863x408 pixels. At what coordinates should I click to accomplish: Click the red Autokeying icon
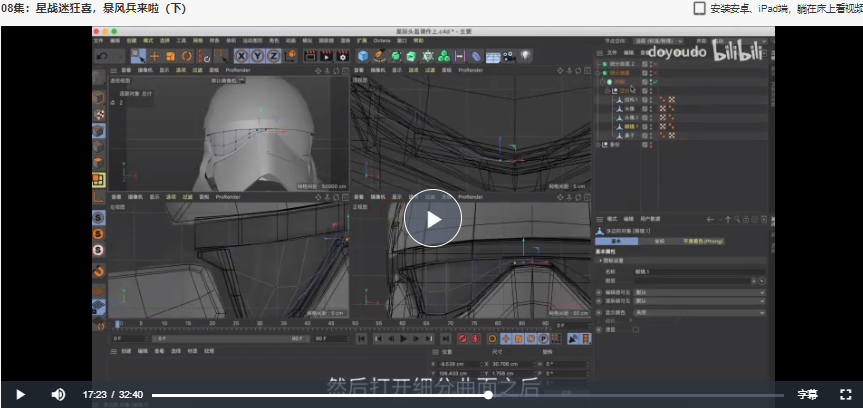point(475,339)
